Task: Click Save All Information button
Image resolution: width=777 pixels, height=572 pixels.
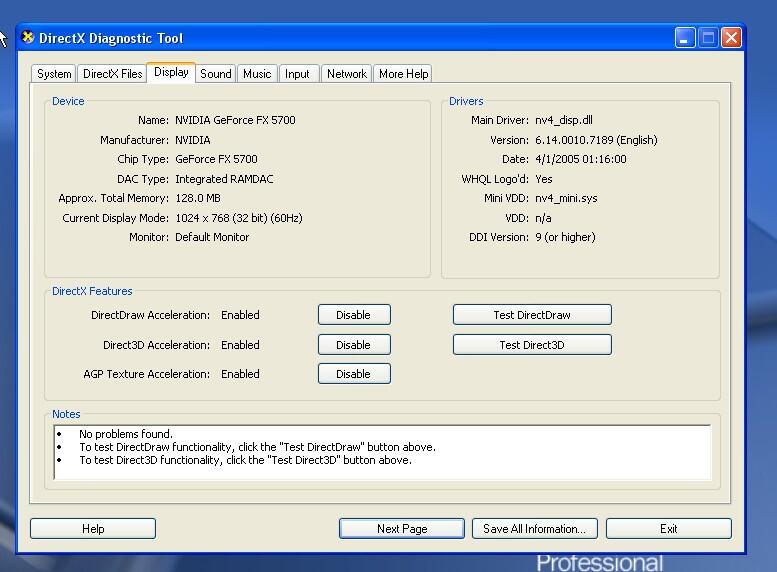Action: [535, 528]
